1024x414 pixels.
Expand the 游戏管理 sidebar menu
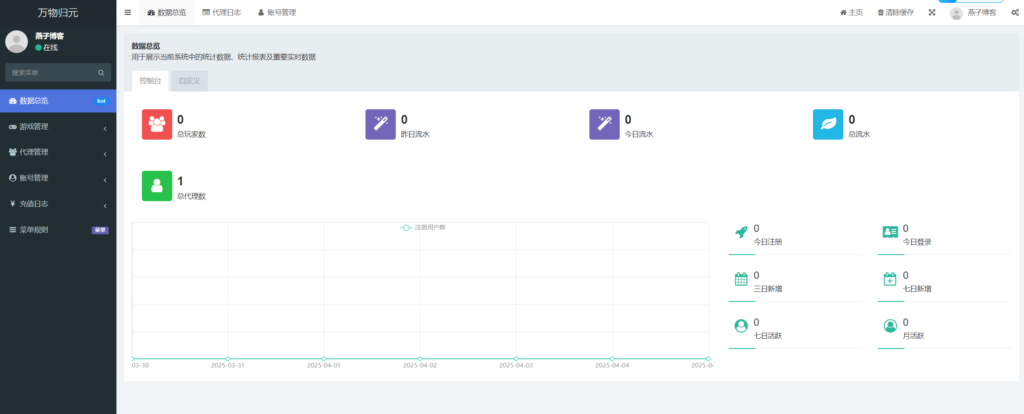[58, 127]
